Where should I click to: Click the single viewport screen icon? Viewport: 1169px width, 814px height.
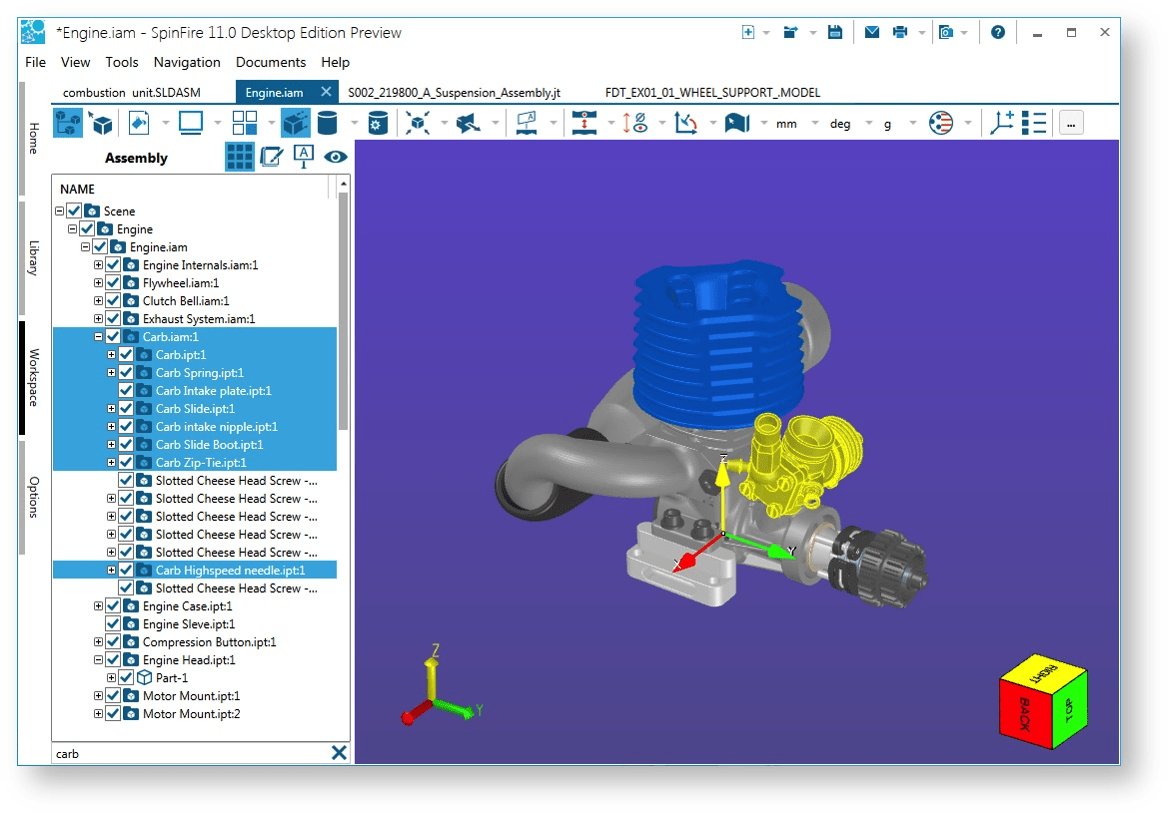coord(191,123)
